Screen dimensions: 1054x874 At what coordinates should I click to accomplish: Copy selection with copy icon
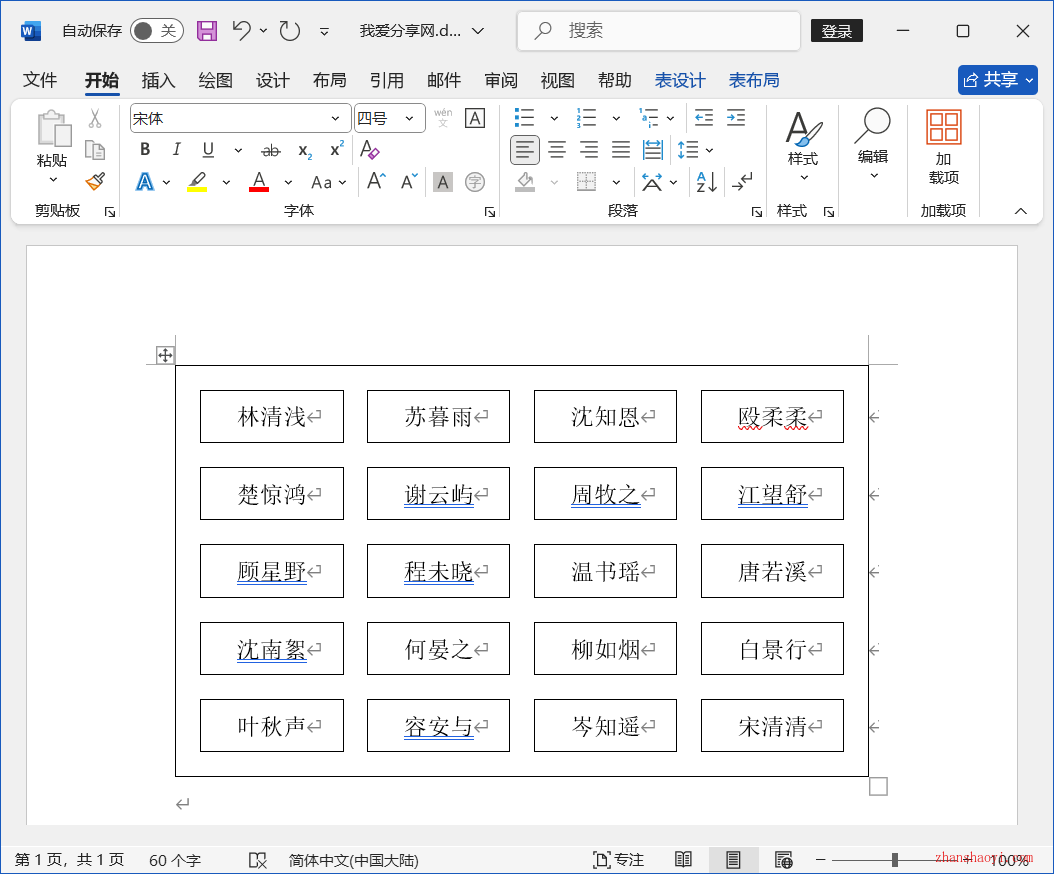tap(95, 150)
